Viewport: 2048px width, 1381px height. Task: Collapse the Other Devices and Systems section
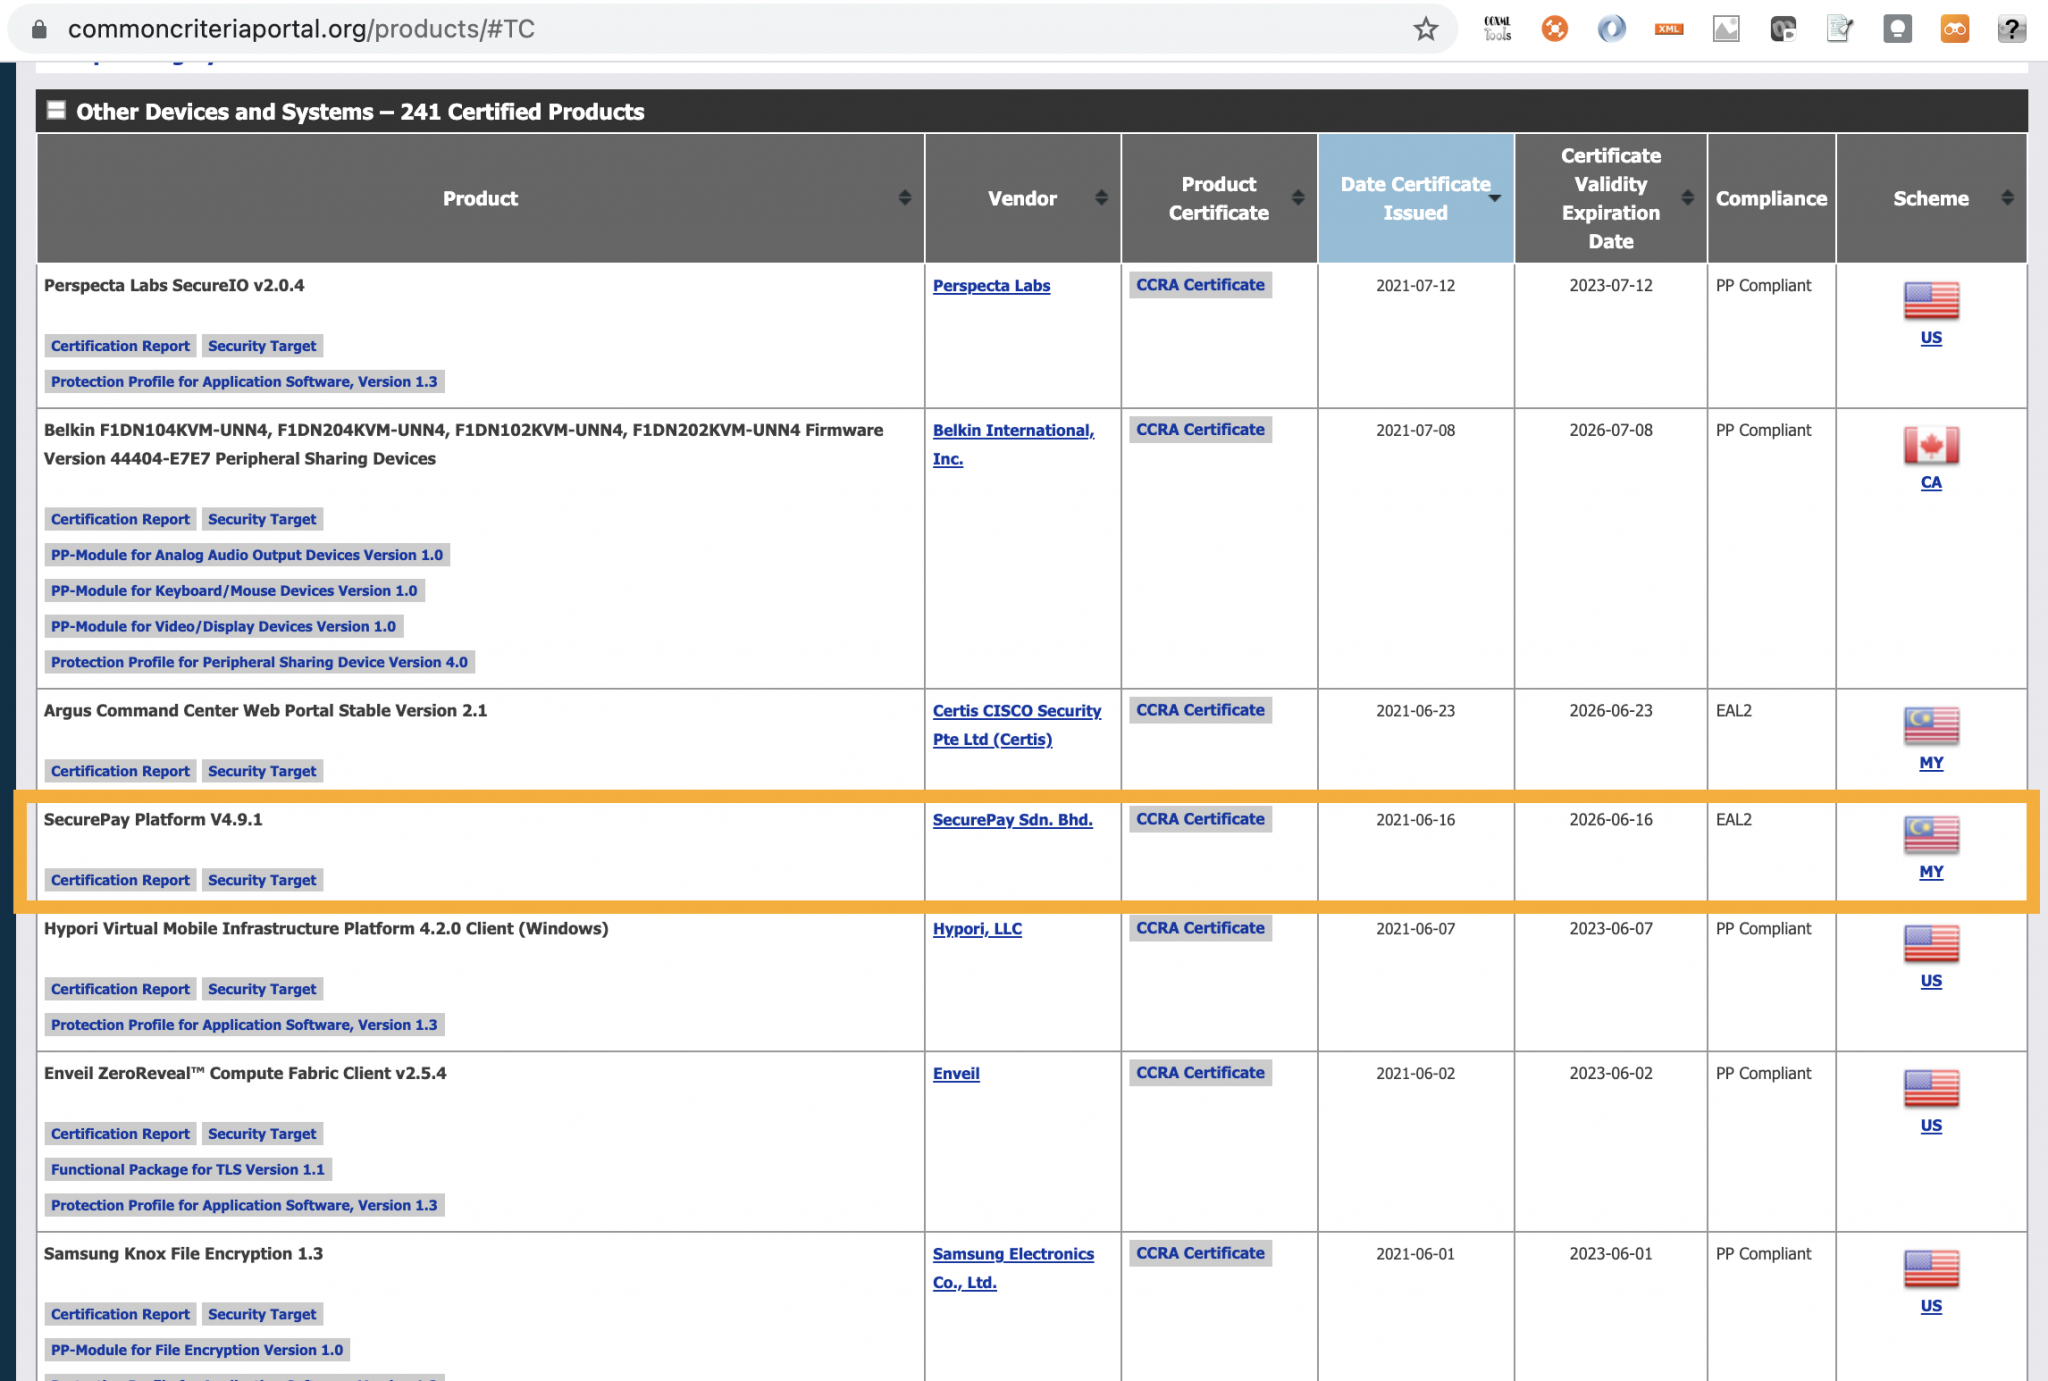(x=57, y=111)
